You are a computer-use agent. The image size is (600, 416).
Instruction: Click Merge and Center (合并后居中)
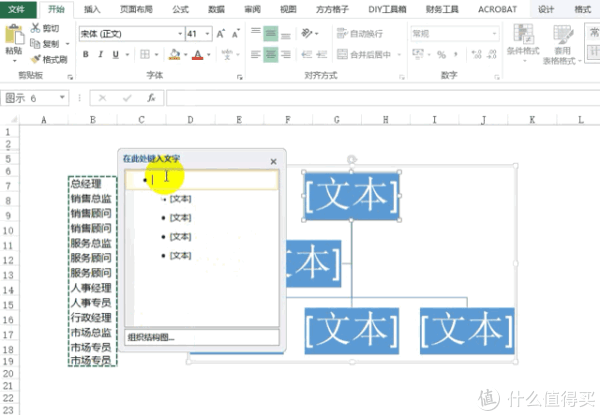pos(364,55)
